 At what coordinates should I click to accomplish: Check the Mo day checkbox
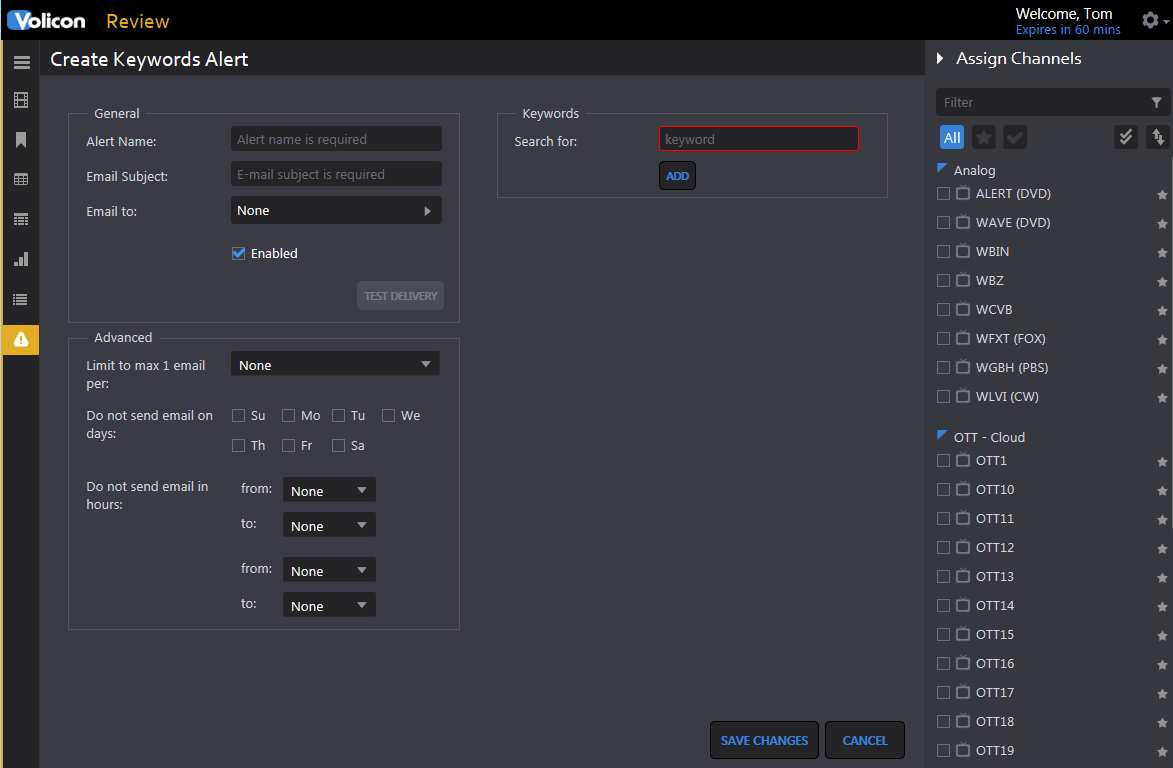coord(288,416)
